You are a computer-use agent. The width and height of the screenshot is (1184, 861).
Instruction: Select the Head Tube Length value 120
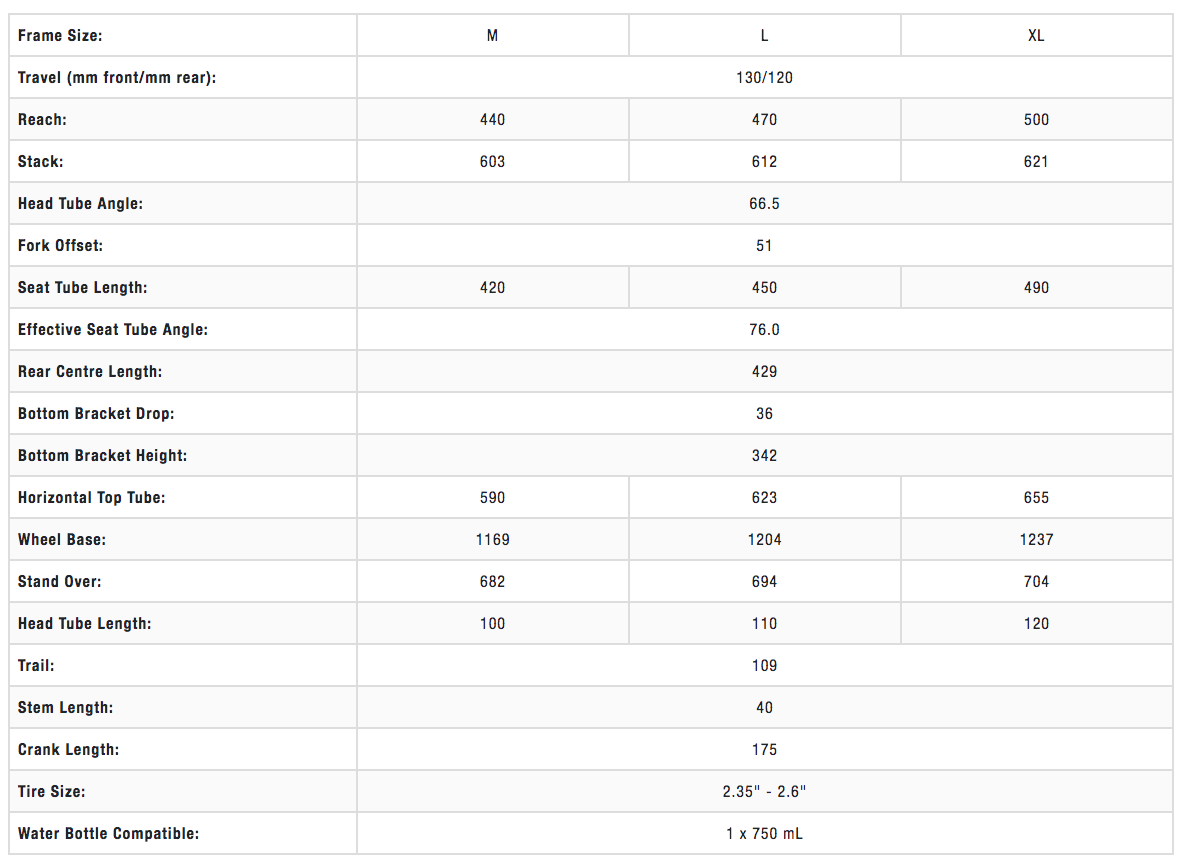coord(1036,624)
